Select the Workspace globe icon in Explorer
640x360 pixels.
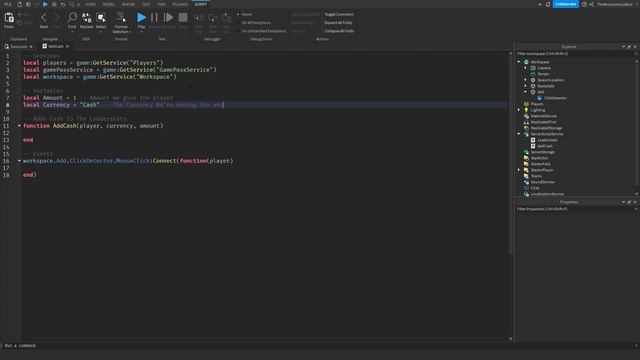(526, 62)
